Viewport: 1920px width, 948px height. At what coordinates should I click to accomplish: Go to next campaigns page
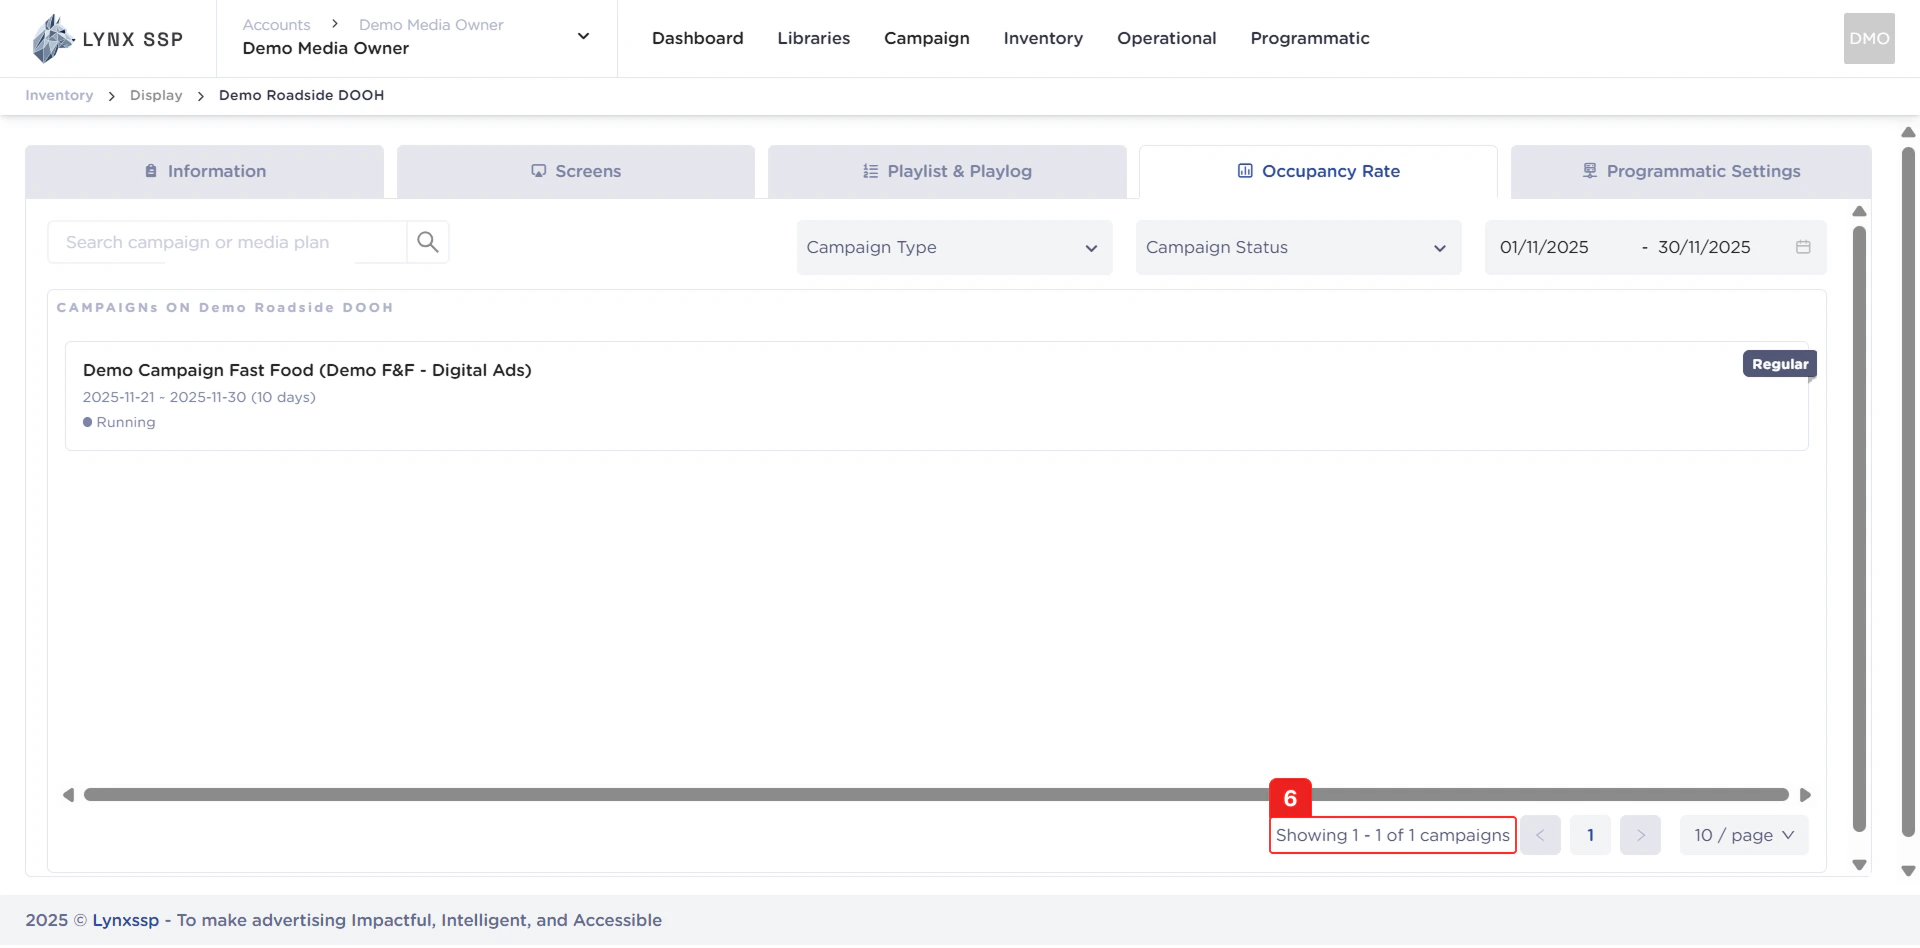(1640, 835)
